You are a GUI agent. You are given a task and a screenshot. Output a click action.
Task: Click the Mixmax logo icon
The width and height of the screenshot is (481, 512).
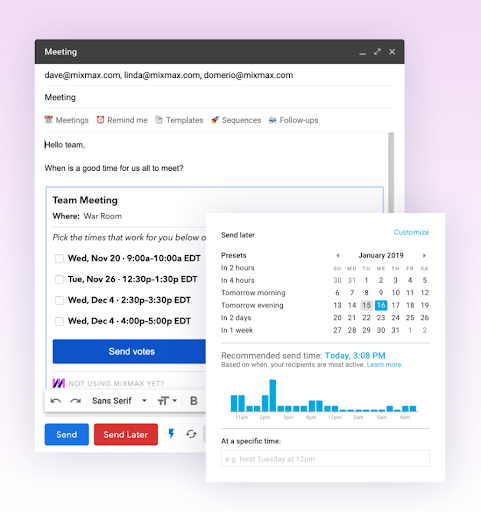(59, 383)
